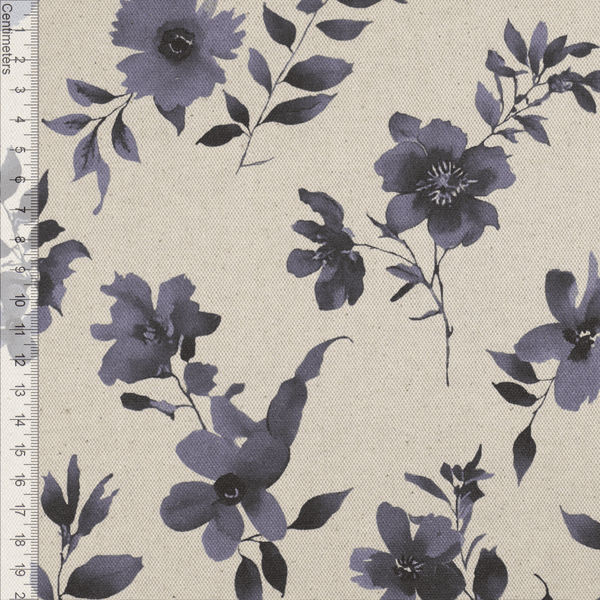Click the 10 centimeter mark on the ruler
Image resolution: width=600 pixels, height=600 pixels.
(20, 299)
